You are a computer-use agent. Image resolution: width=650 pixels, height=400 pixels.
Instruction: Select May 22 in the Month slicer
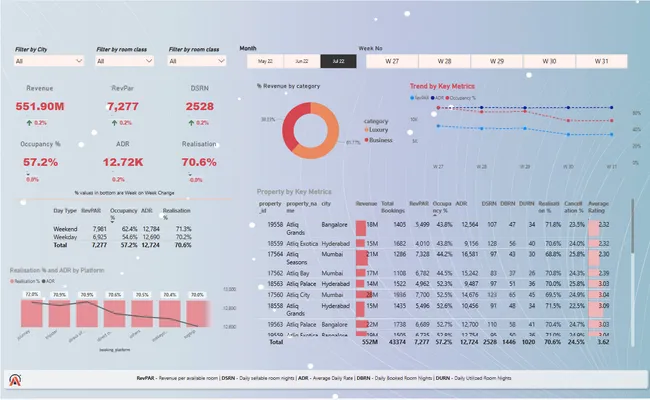click(x=265, y=61)
